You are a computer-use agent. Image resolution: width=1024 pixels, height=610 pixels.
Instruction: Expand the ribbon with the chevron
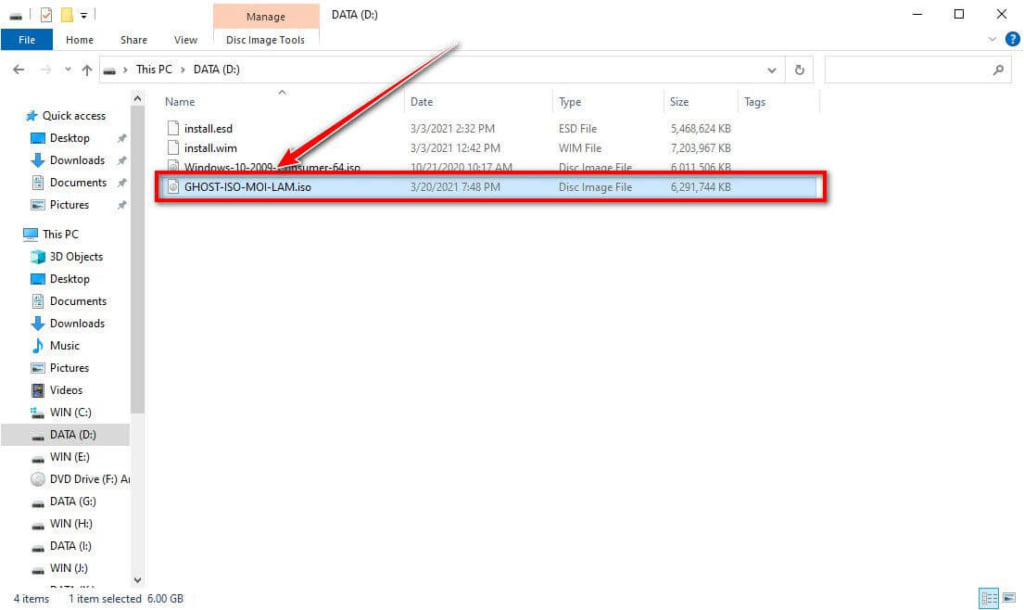(992, 40)
